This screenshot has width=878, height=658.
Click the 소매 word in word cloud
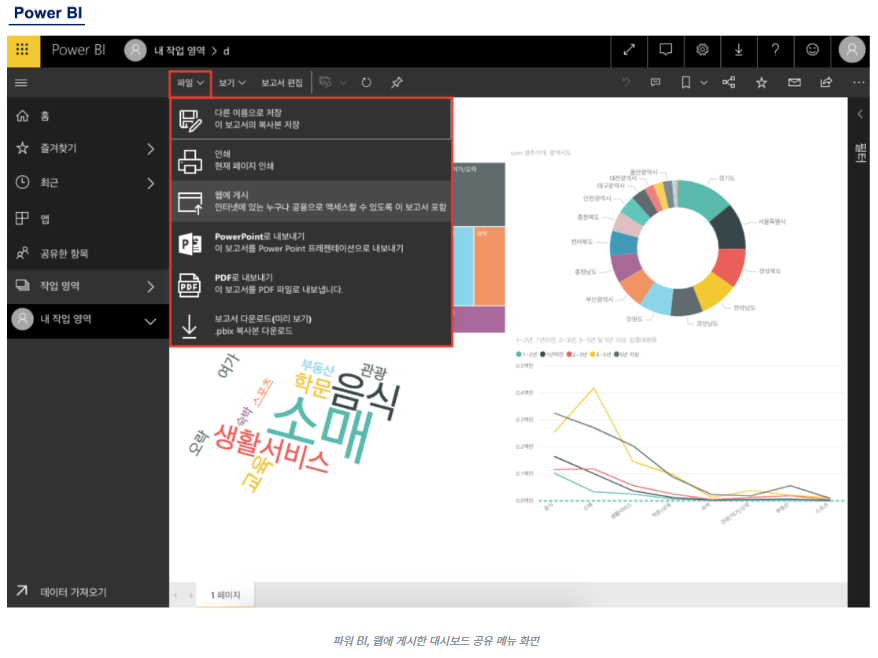pyautogui.click(x=320, y=428)
